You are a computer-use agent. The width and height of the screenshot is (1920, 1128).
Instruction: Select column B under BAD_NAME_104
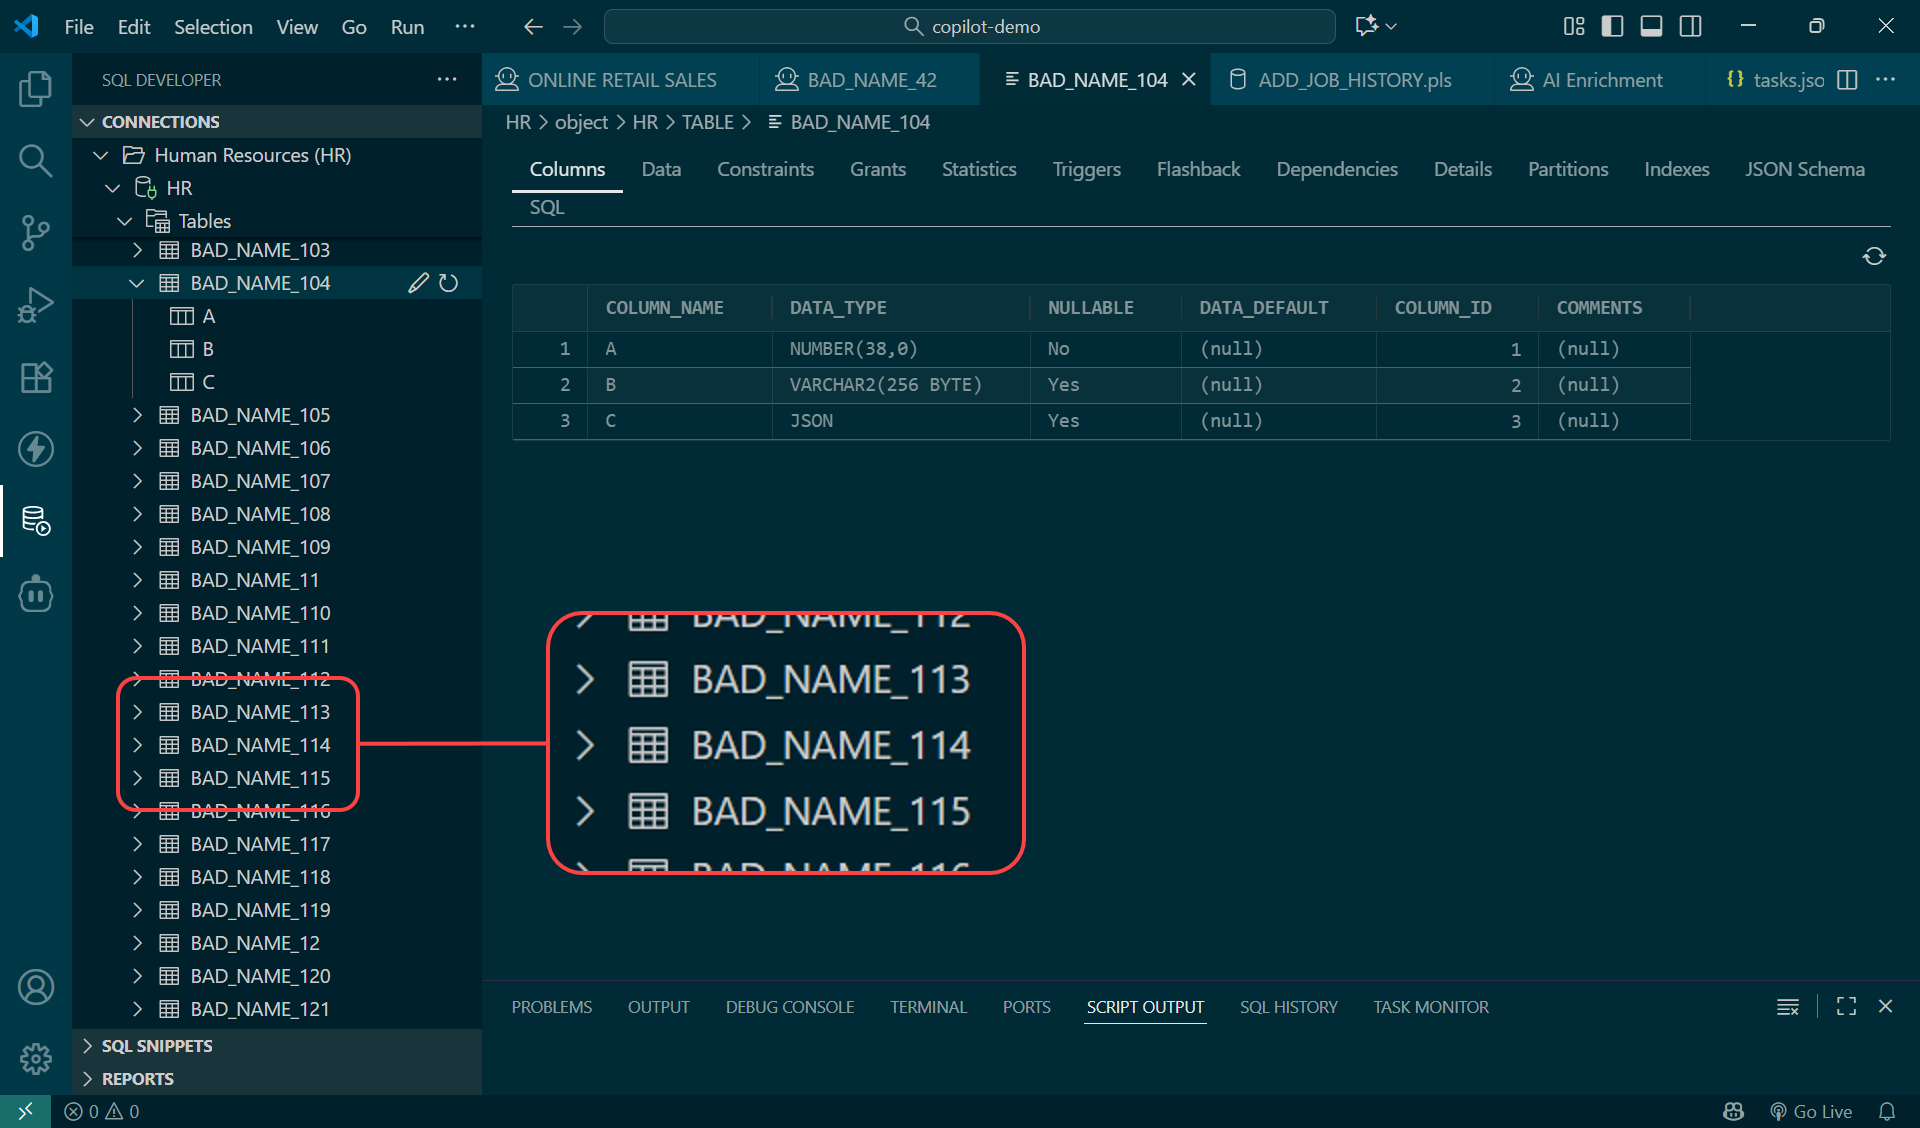208,349
